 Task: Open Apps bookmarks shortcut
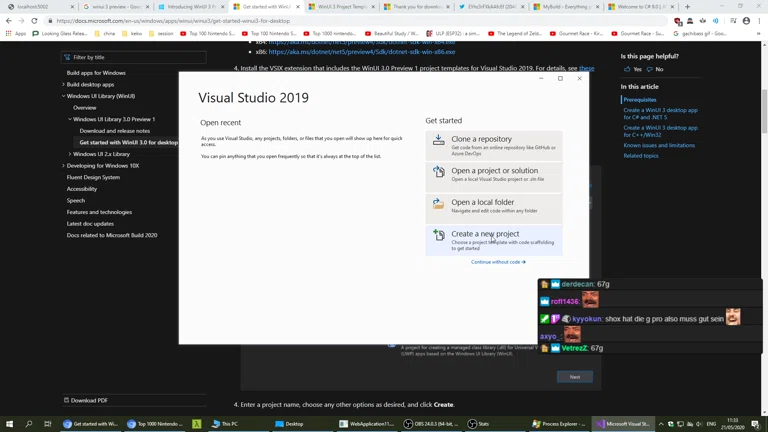pyautogui.click(x=16, y=33)
